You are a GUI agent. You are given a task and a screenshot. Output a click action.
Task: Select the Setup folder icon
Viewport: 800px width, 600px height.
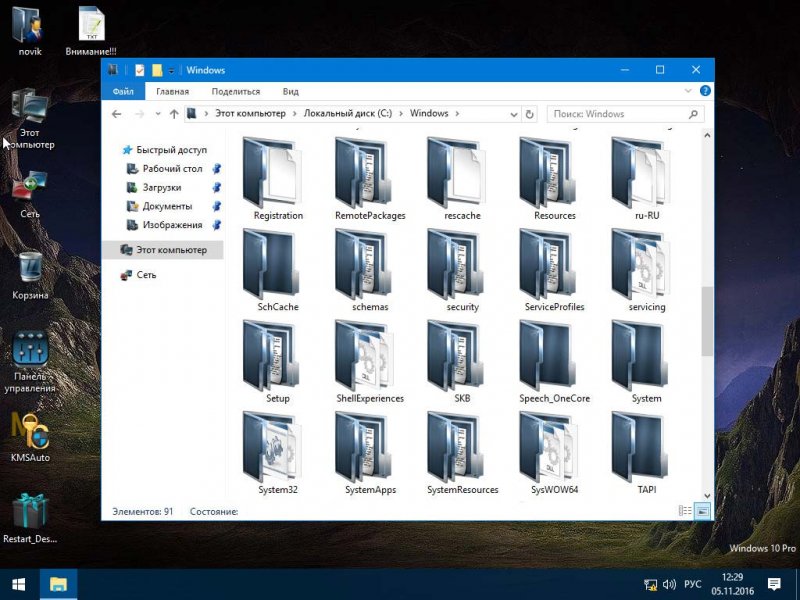pos(272,356)
